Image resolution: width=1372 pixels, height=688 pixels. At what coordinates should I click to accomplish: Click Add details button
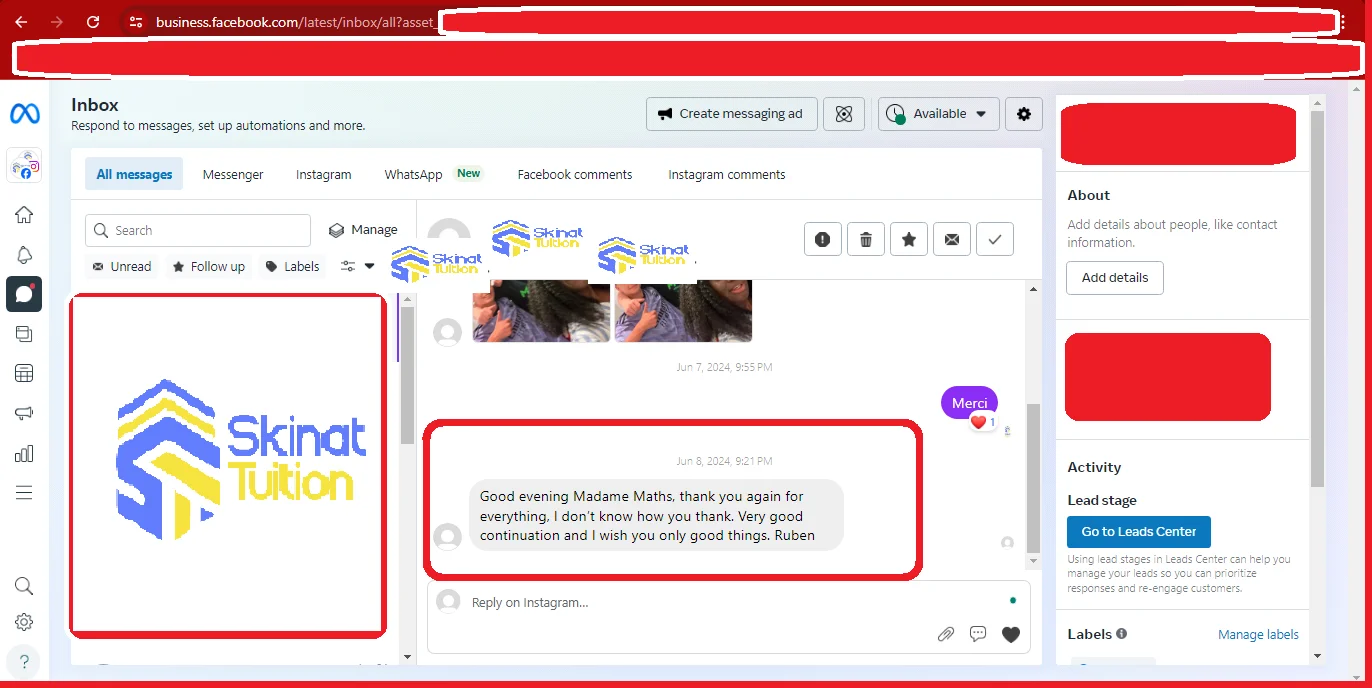tap(1115, 278)
